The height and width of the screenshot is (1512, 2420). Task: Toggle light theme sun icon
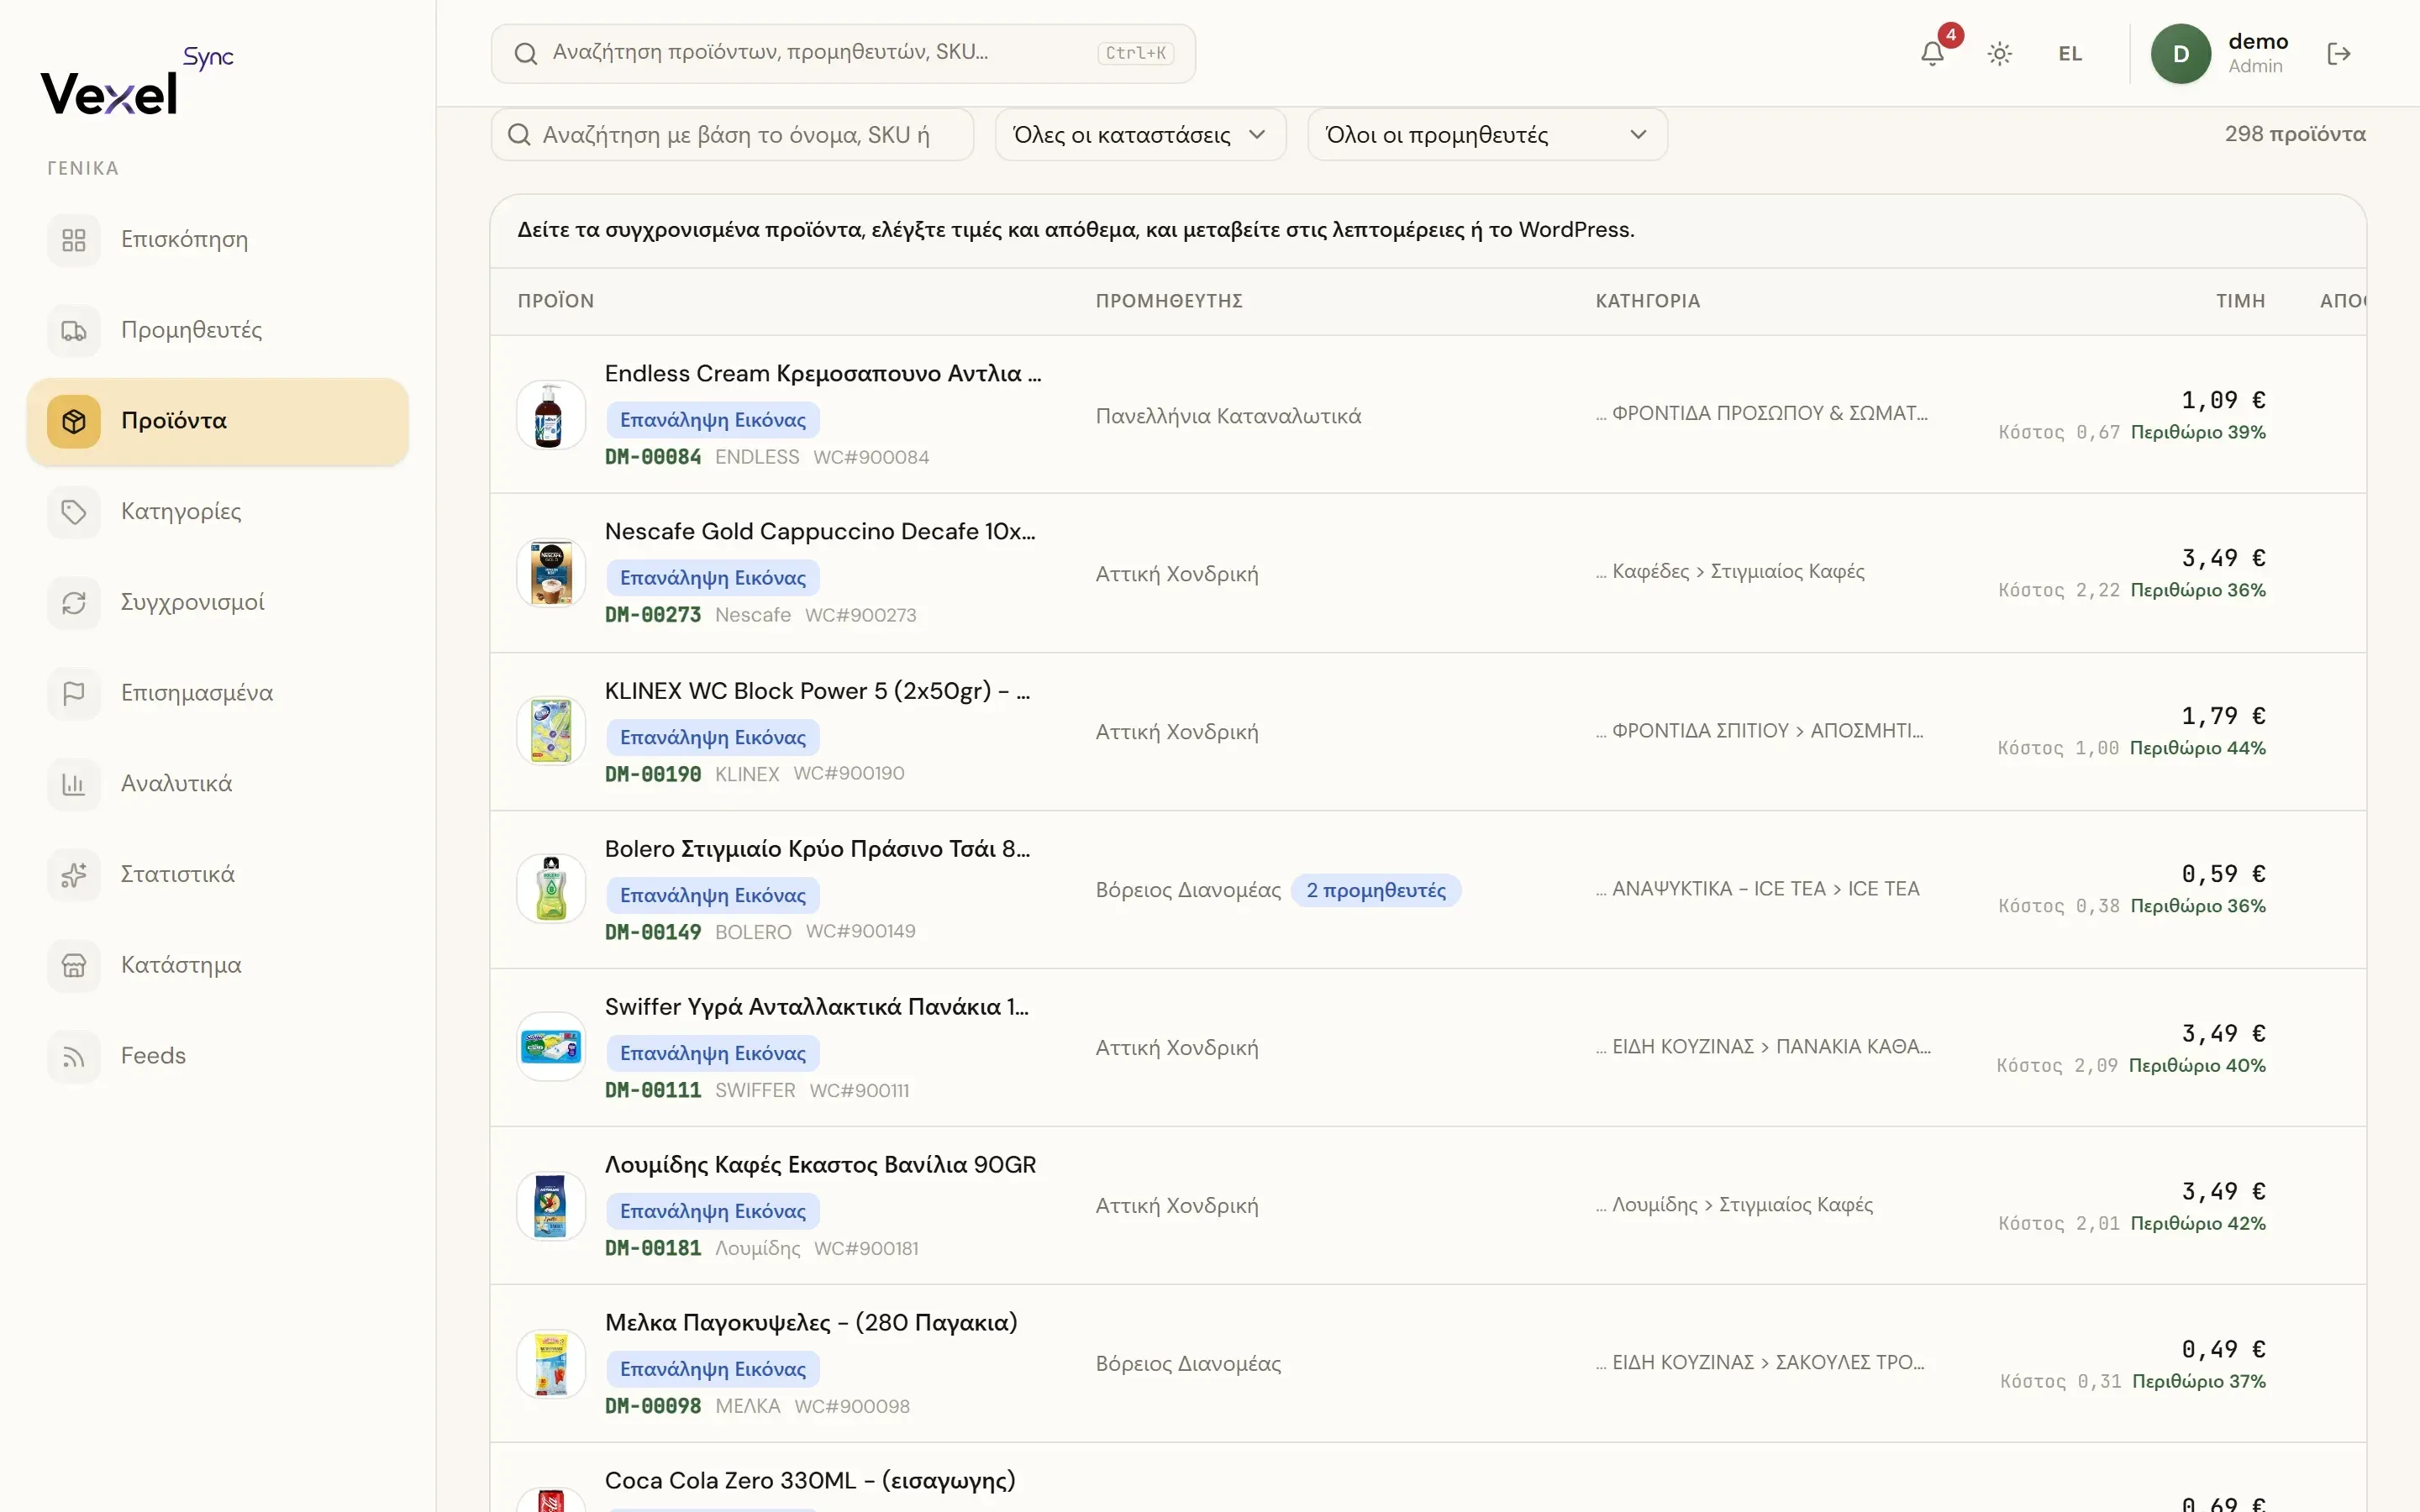(x=1999, y=54)
